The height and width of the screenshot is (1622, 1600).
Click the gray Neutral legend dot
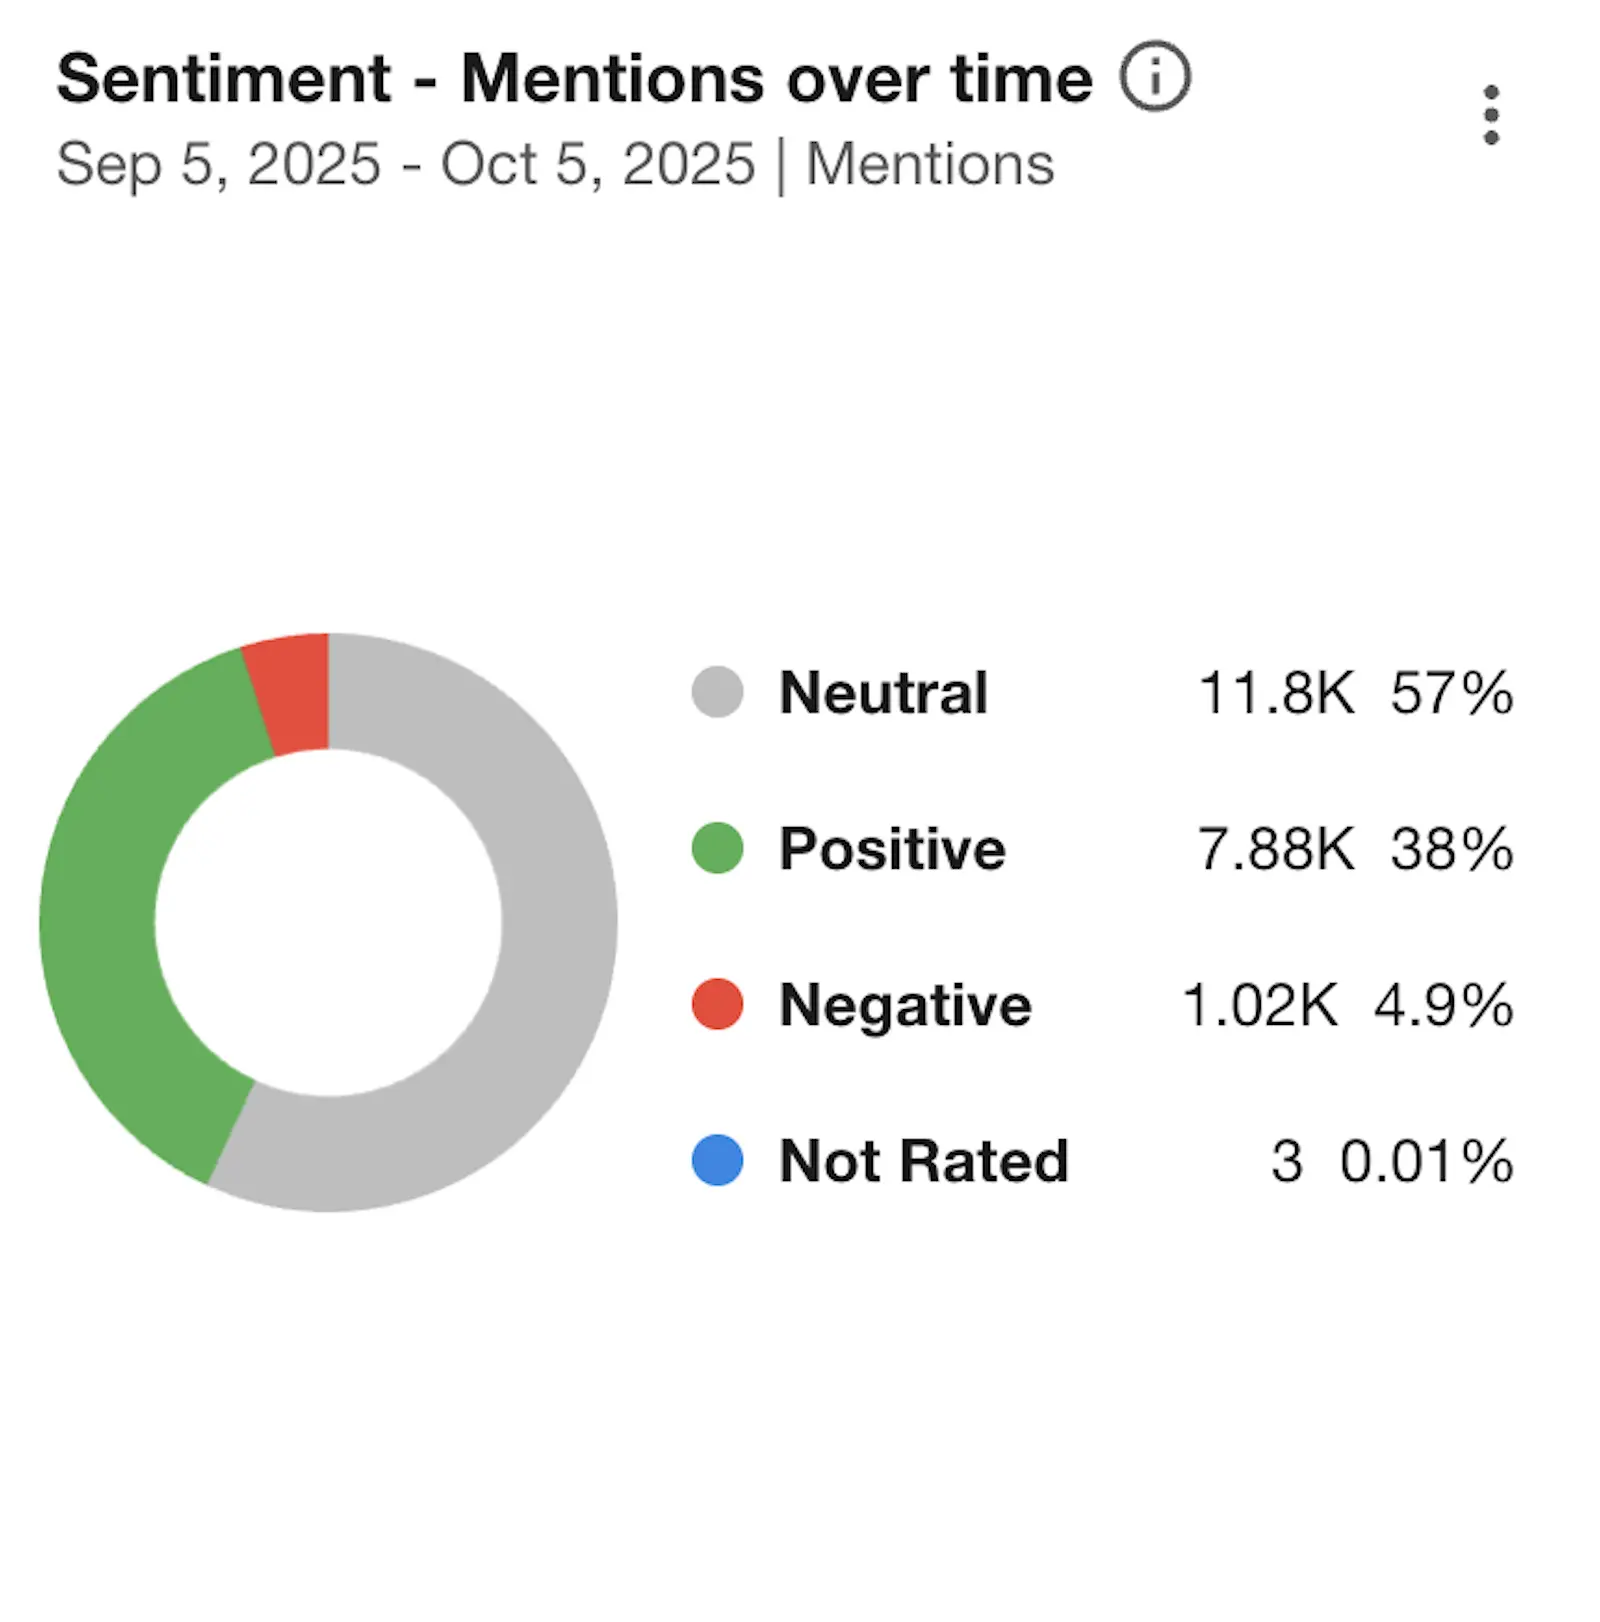click(x=716, y=693)
